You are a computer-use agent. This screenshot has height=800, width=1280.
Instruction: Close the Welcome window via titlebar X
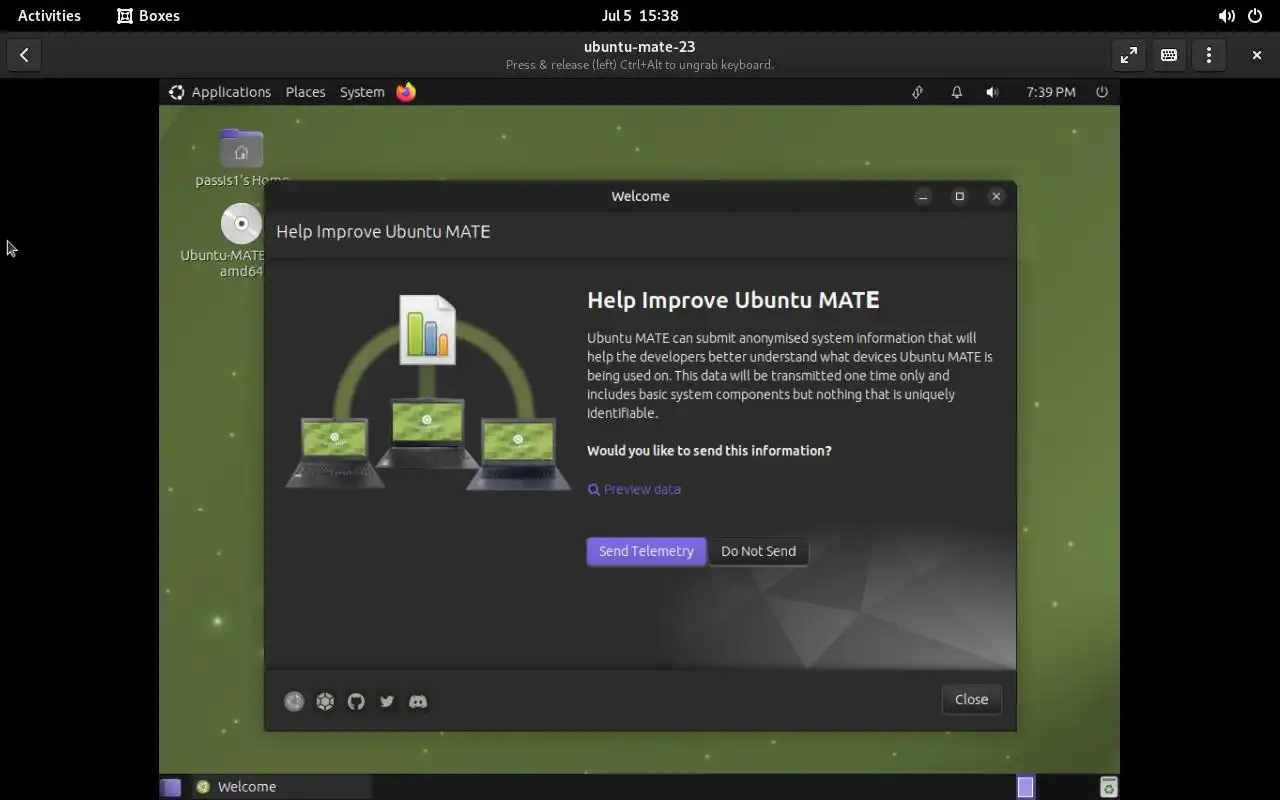pos(996,197)
